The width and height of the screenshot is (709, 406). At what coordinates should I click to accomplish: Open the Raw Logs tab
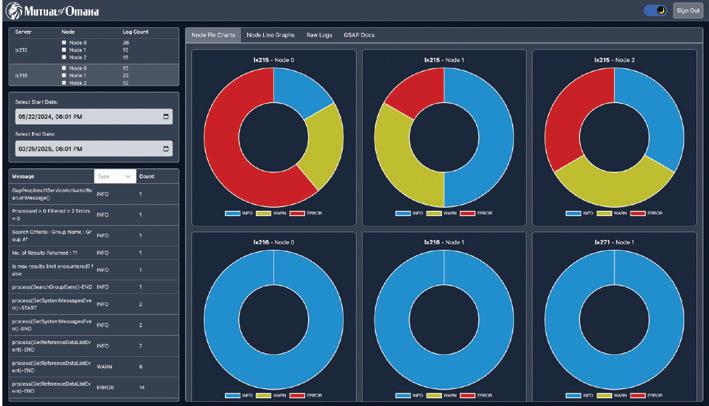pos(319,35)
